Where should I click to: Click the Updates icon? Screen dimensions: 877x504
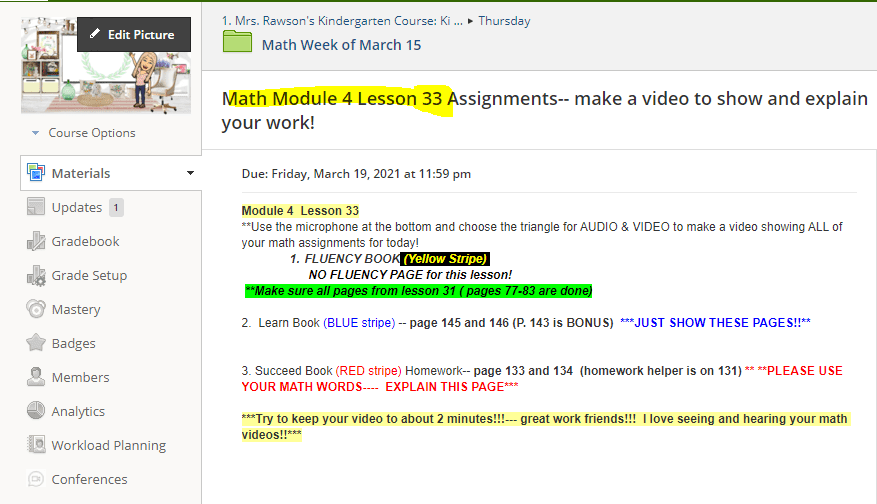tap(36, 207)
